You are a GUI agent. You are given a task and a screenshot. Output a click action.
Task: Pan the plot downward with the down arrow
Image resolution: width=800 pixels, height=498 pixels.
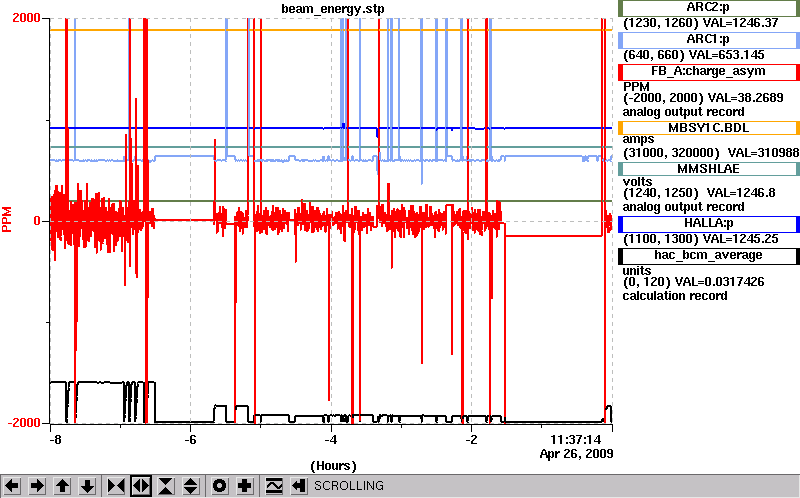coord(88,486)
